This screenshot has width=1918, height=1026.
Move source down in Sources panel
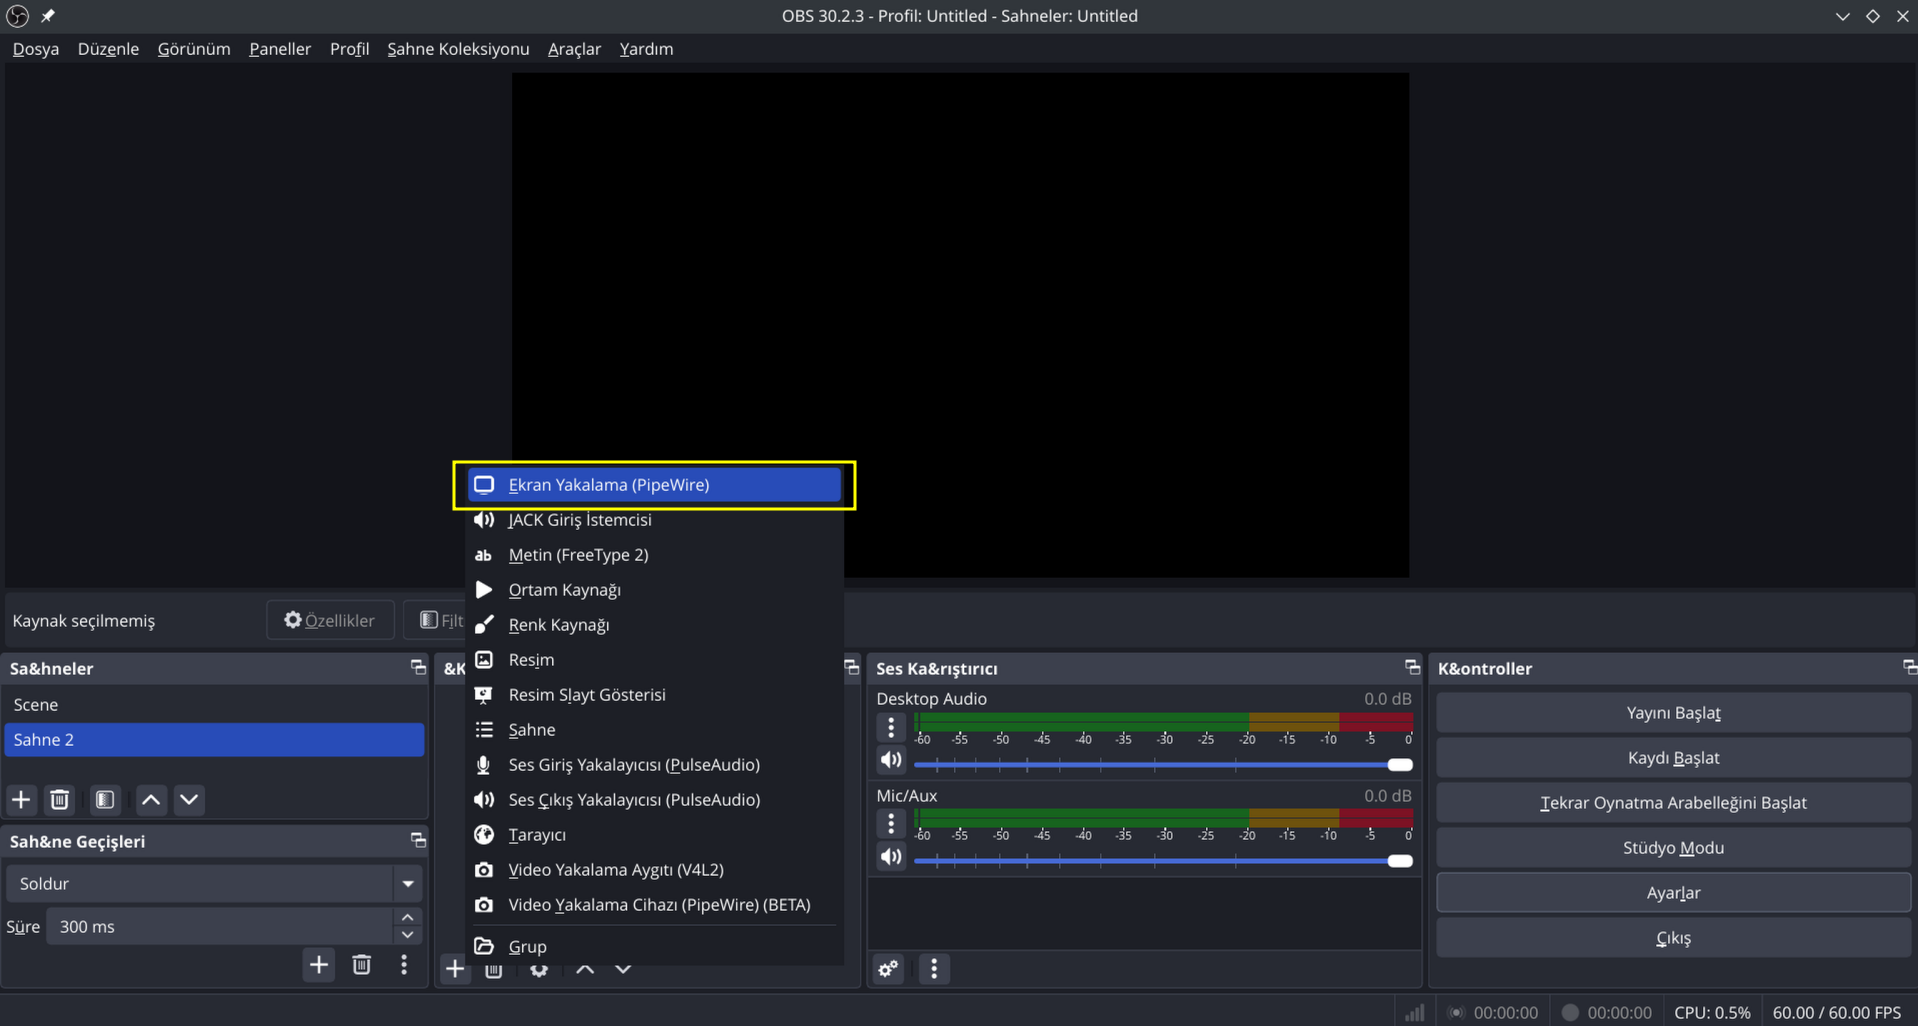(x=623, y=969)
